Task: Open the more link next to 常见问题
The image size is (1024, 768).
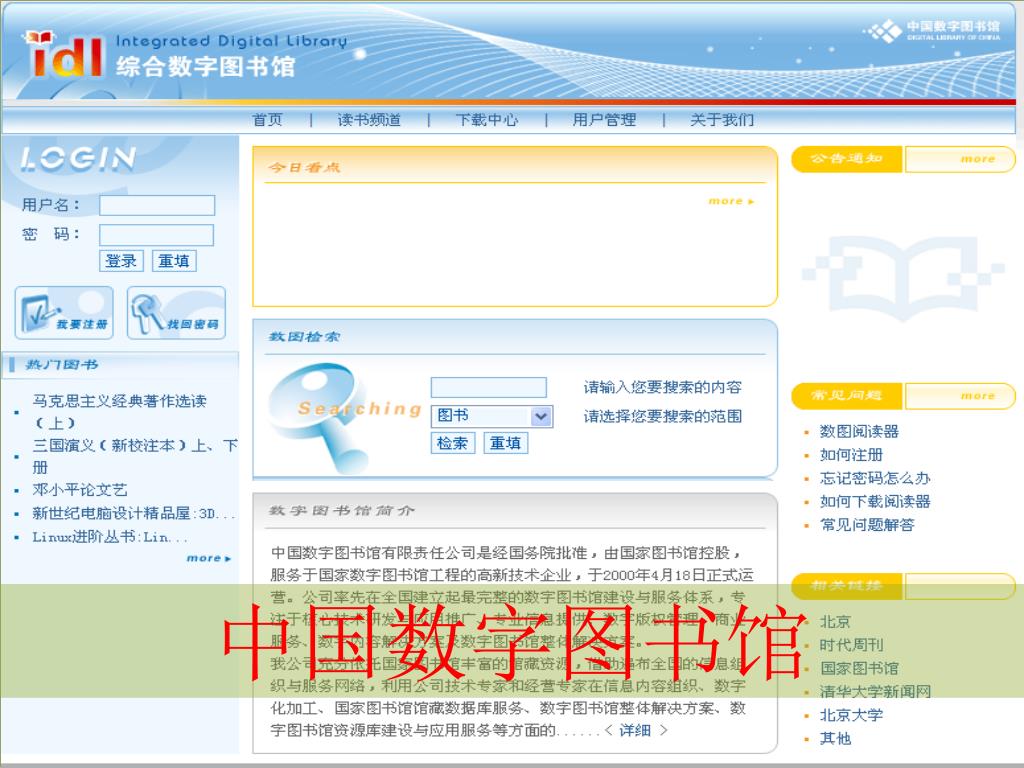Action: 978,396
